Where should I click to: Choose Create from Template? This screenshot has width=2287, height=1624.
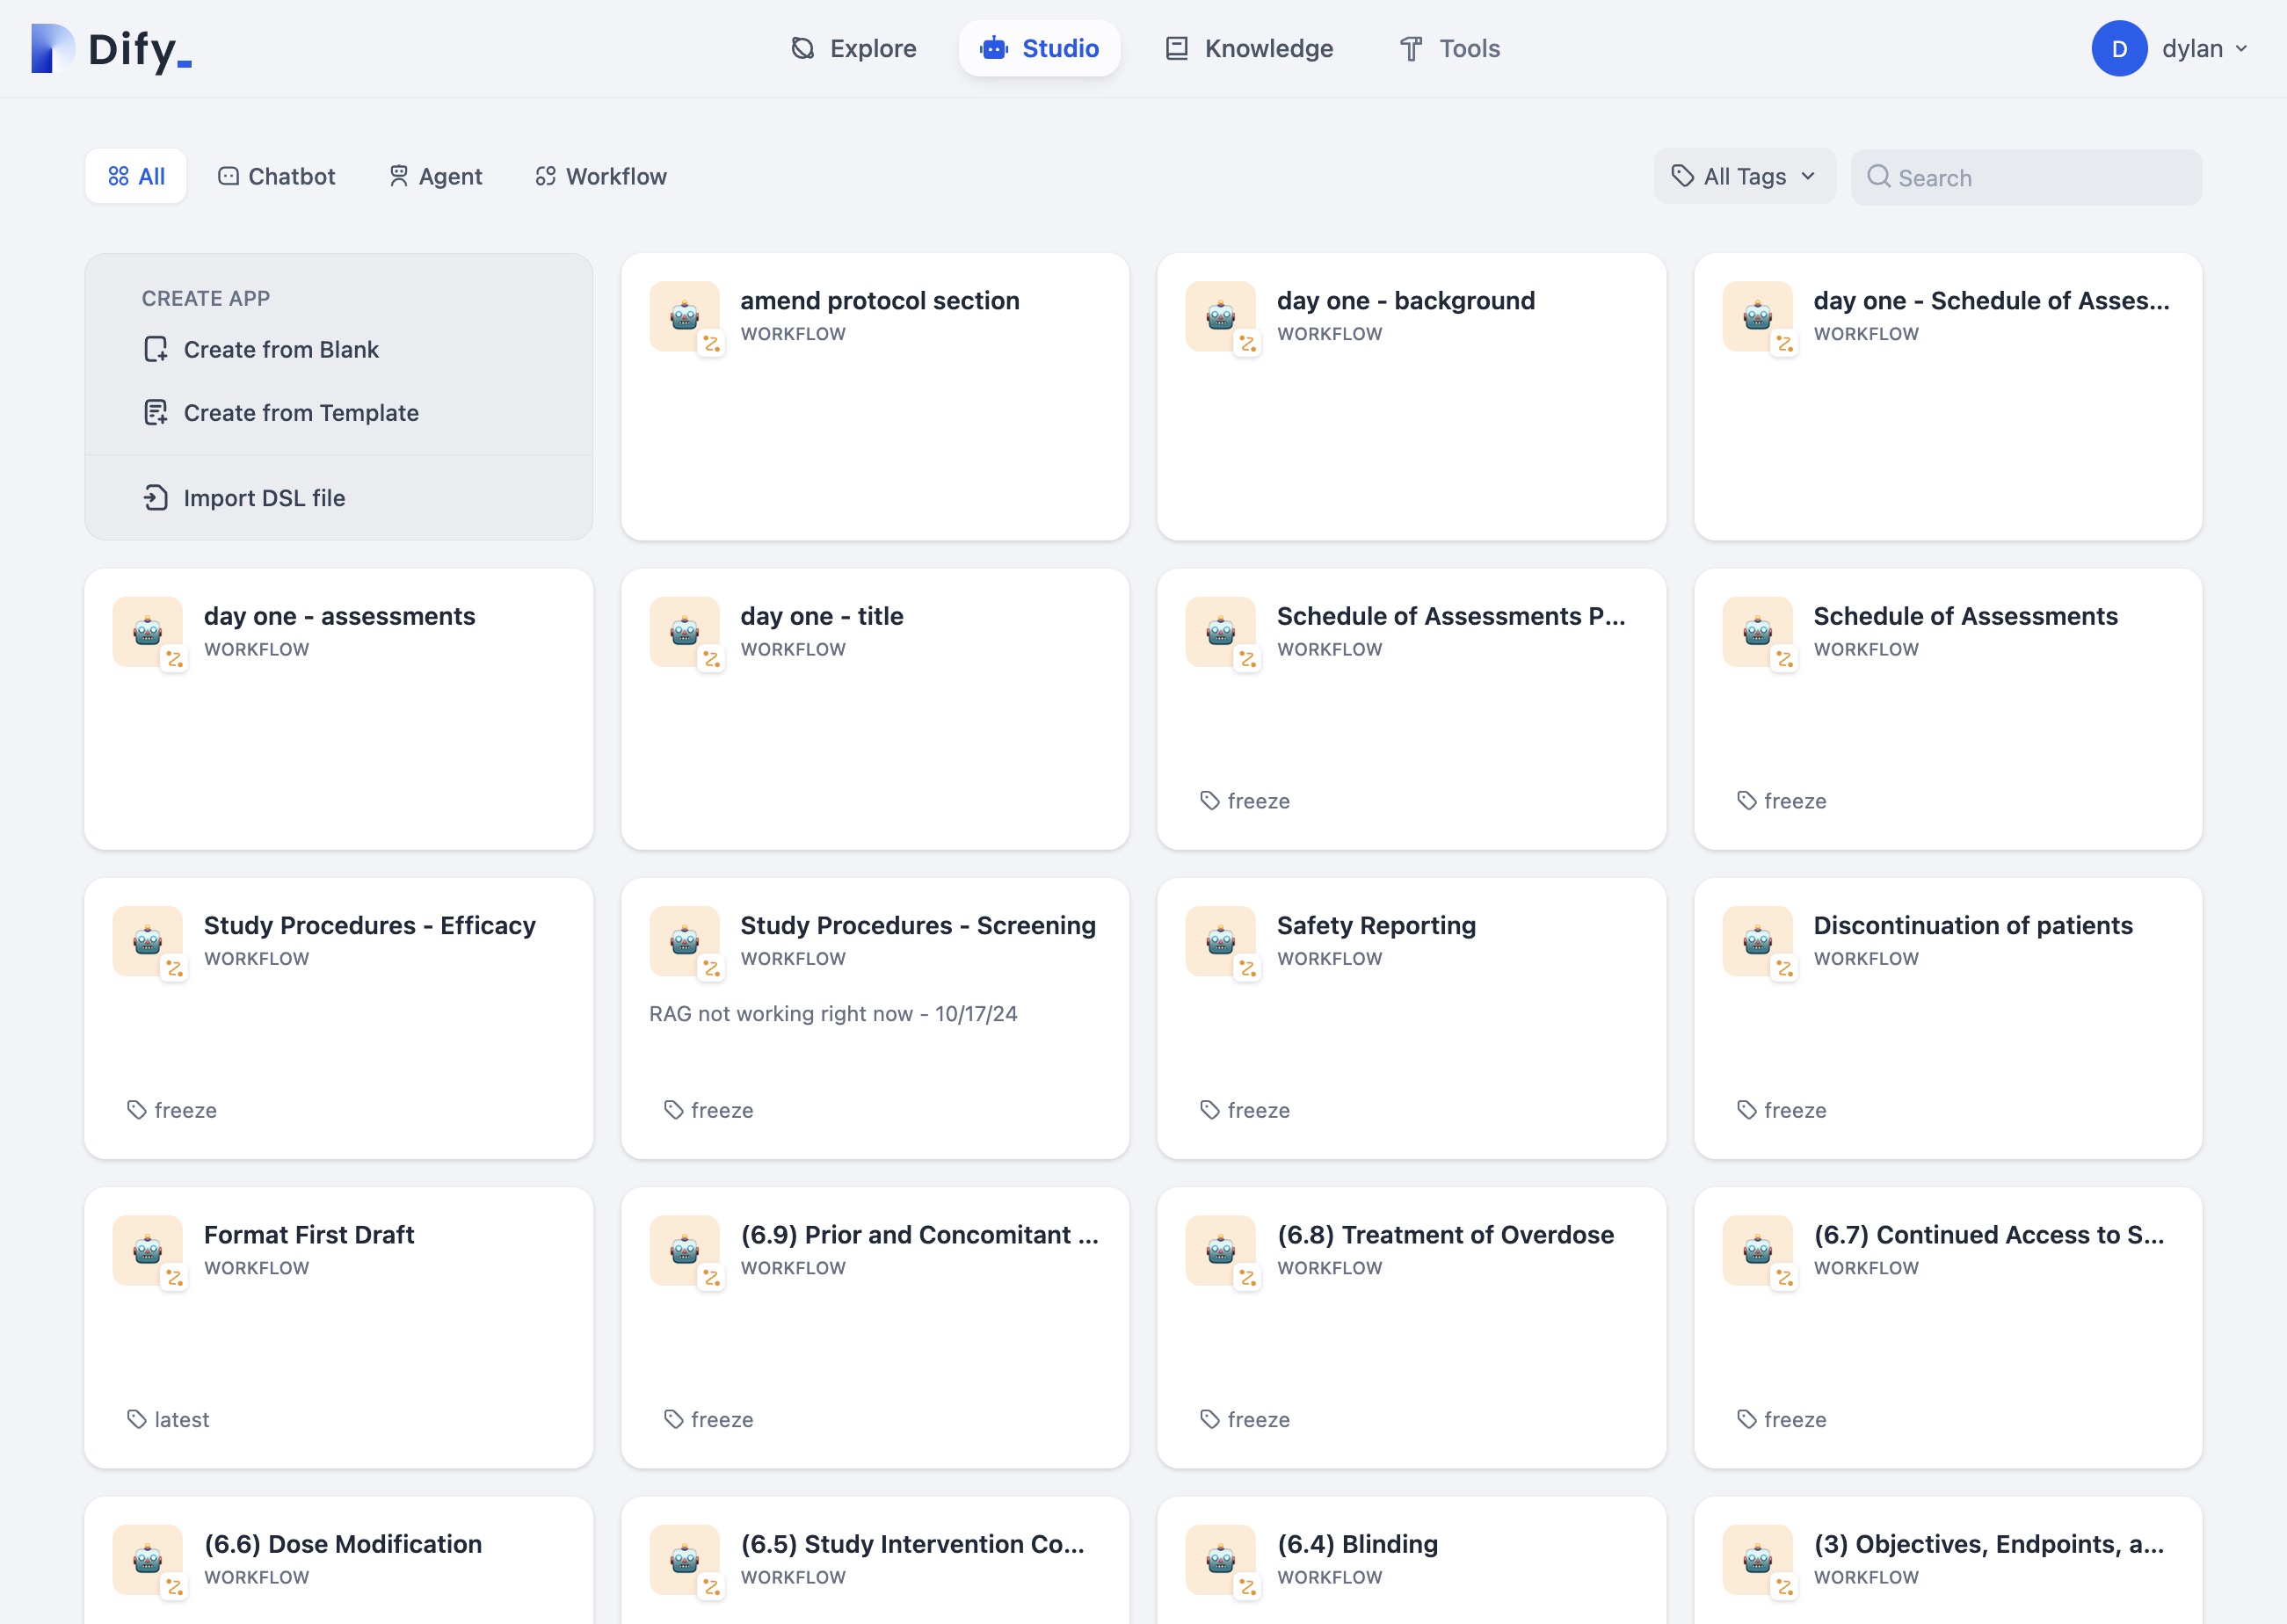coord(281,412)
